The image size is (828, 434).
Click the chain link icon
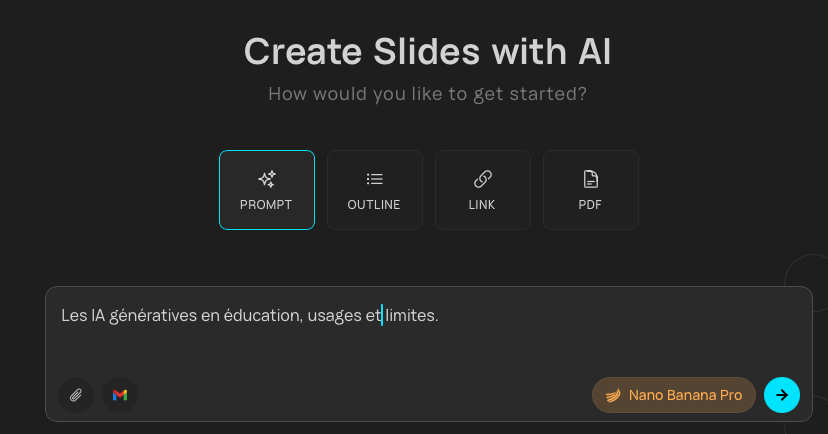click(482, 179)
